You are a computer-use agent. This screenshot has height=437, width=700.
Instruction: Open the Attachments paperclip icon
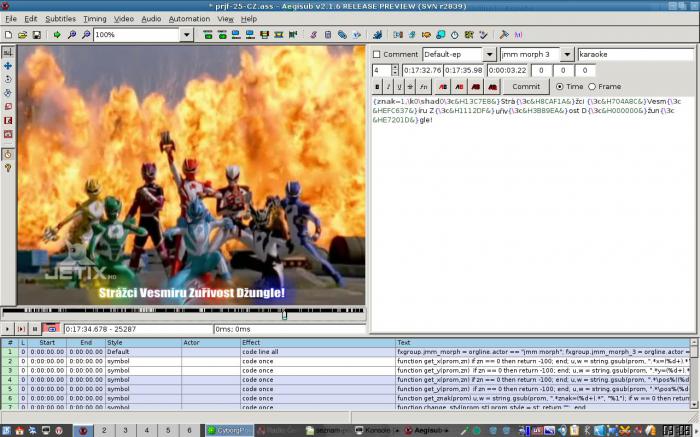pyautogui.click(x=342, y=34)
